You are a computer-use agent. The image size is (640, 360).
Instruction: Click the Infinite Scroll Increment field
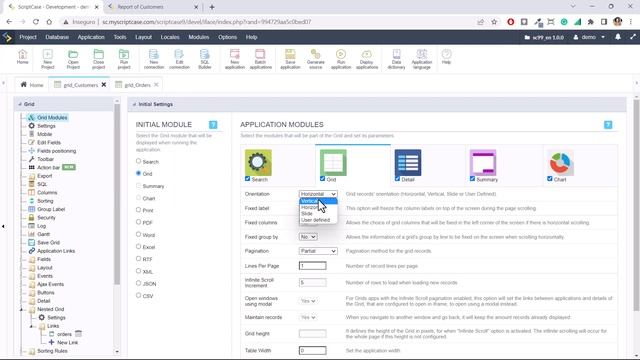[312, 282]
